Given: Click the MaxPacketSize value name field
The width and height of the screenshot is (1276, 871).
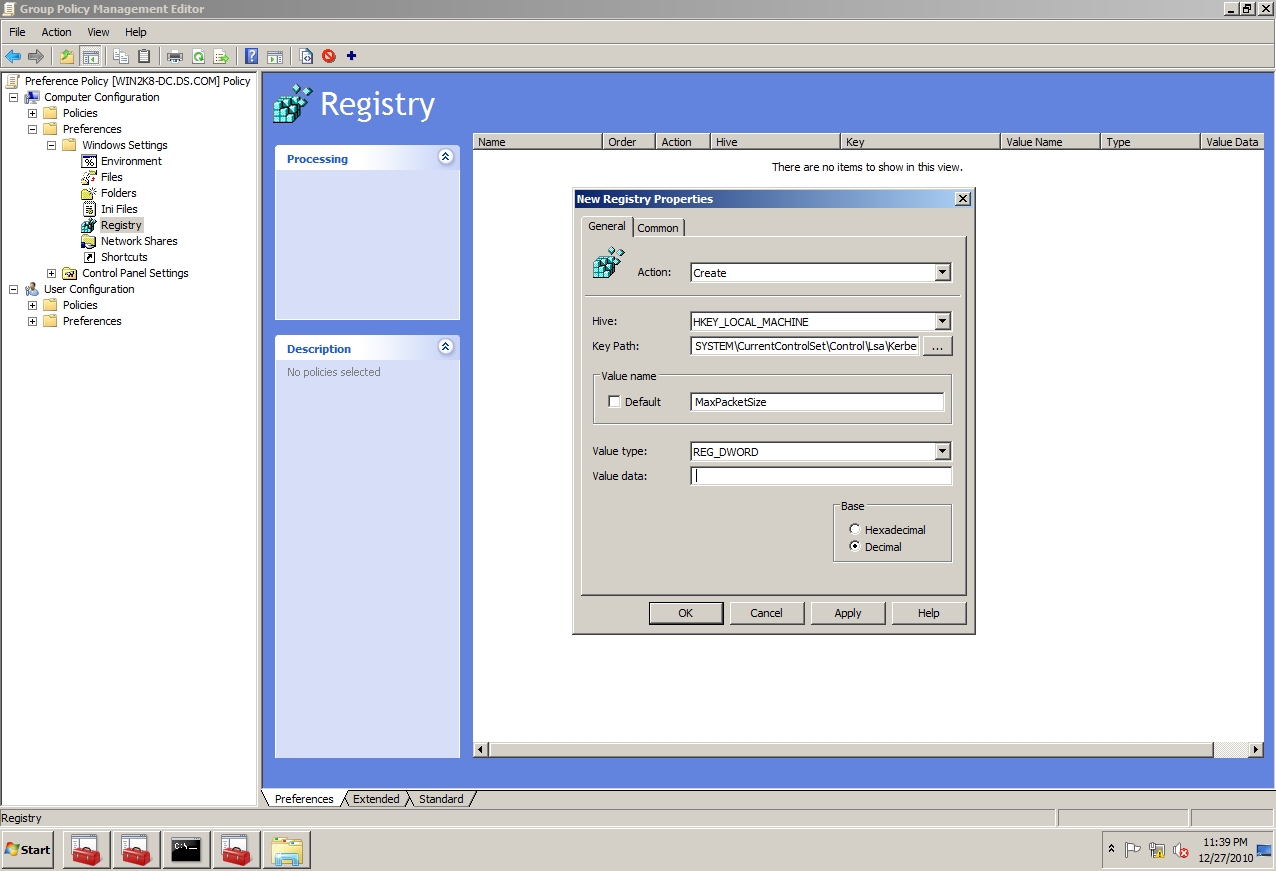Looking at the screenshot, I should [x=817, y=402].
